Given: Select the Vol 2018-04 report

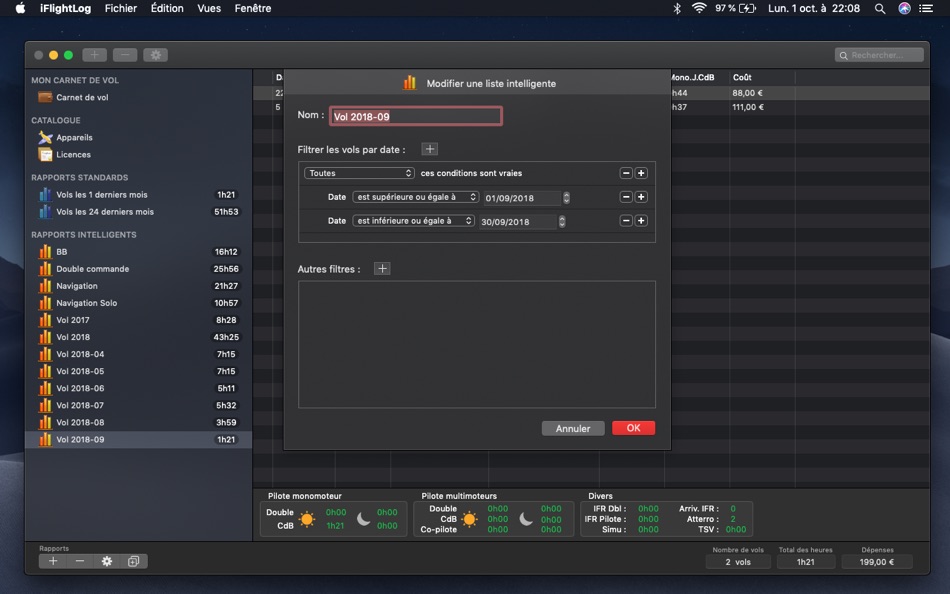Looking at the screenshot, I should [x=138, y=354].
